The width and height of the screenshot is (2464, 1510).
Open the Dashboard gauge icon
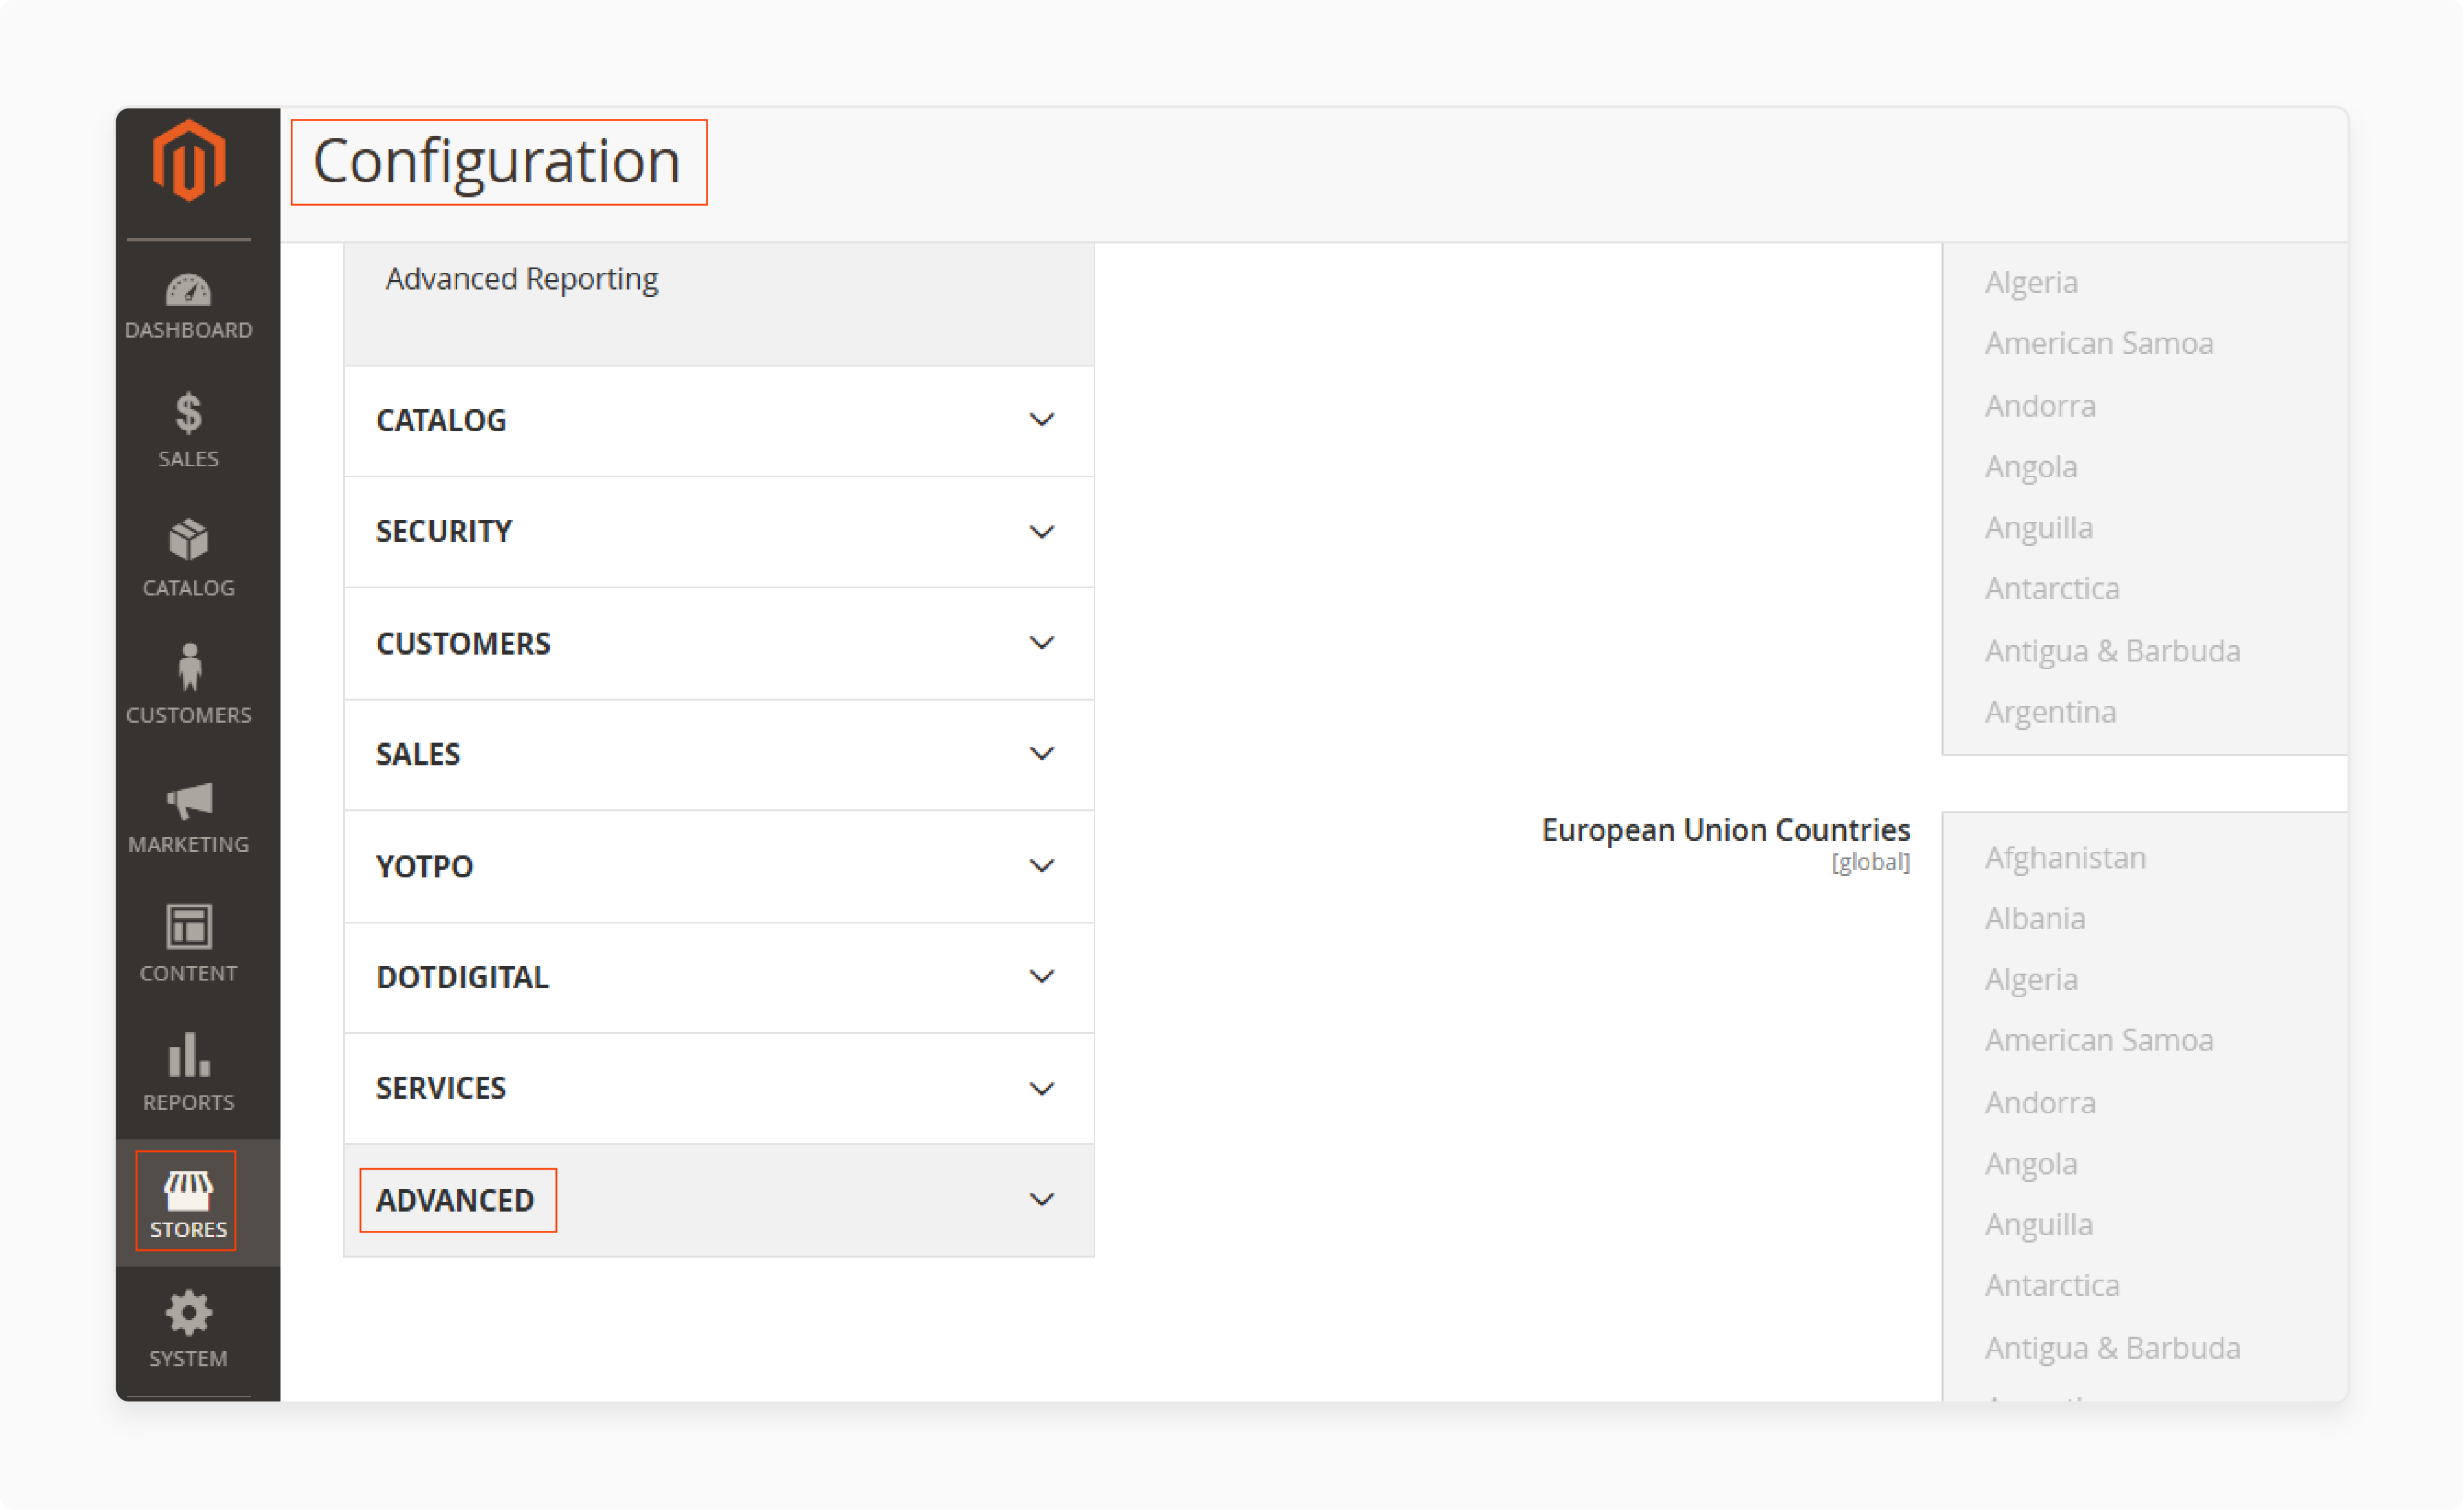pyautogui.click(x=188, y=290)
